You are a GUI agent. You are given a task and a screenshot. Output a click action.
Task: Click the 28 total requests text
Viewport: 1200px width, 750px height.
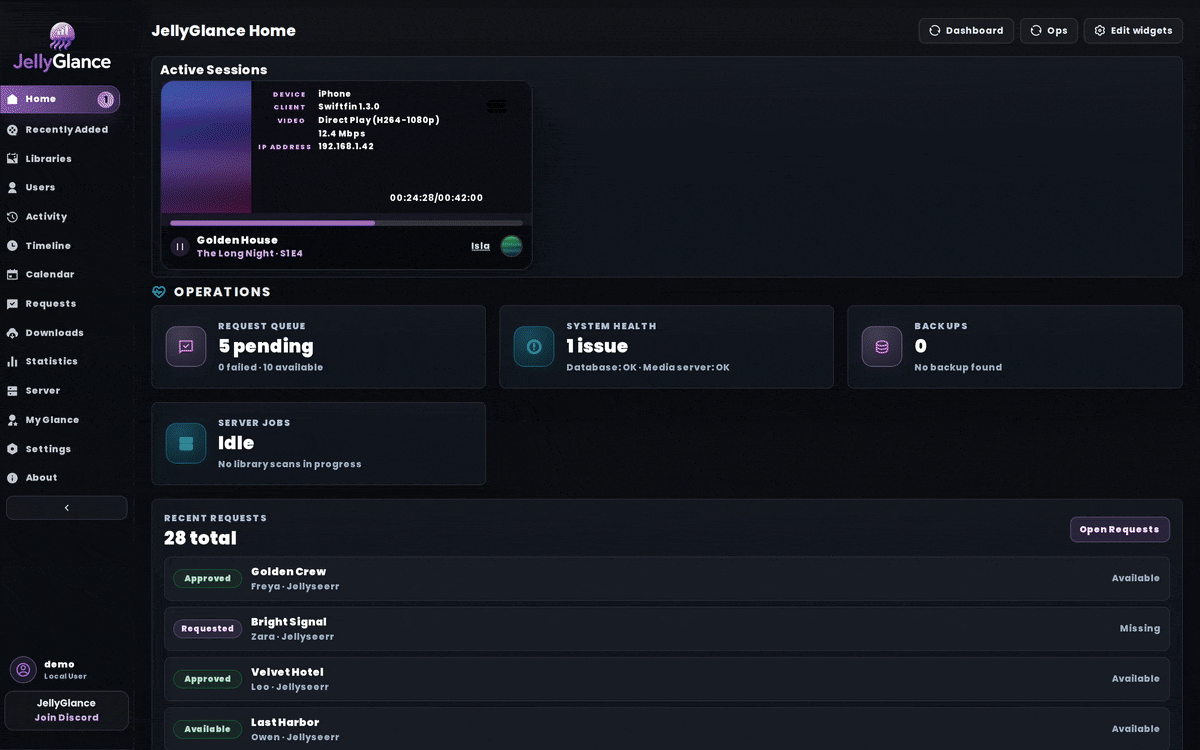tap(200, 538)
